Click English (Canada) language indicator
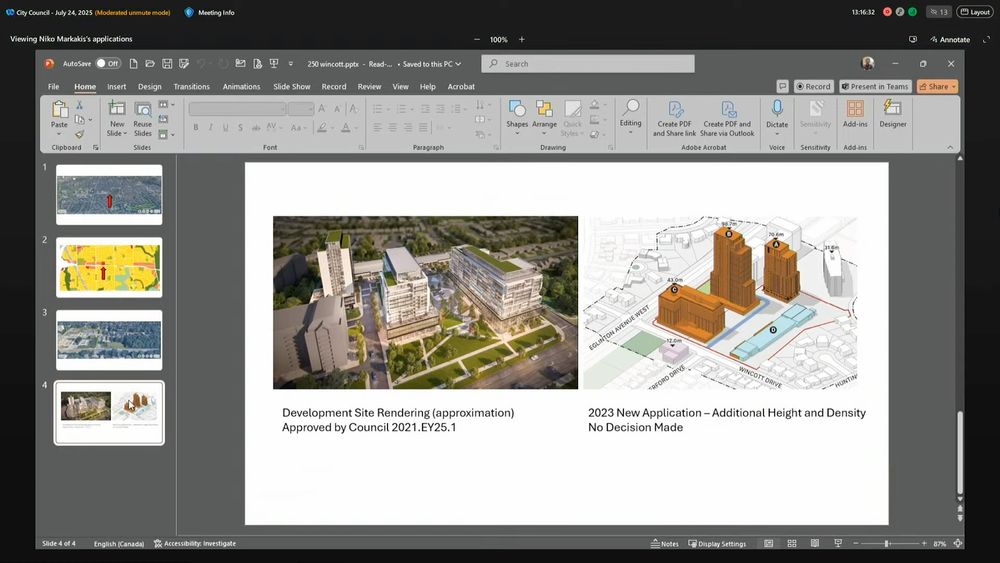The image size is (1000, 563). (119, 544)
